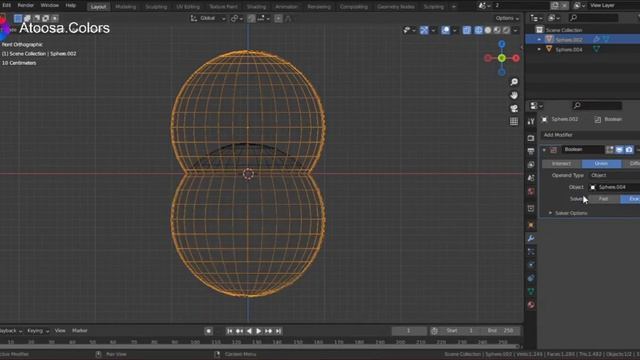The image size is (640, 360).
Task: Open the Material properties tab icon
Action: click(x=531, y=305)
